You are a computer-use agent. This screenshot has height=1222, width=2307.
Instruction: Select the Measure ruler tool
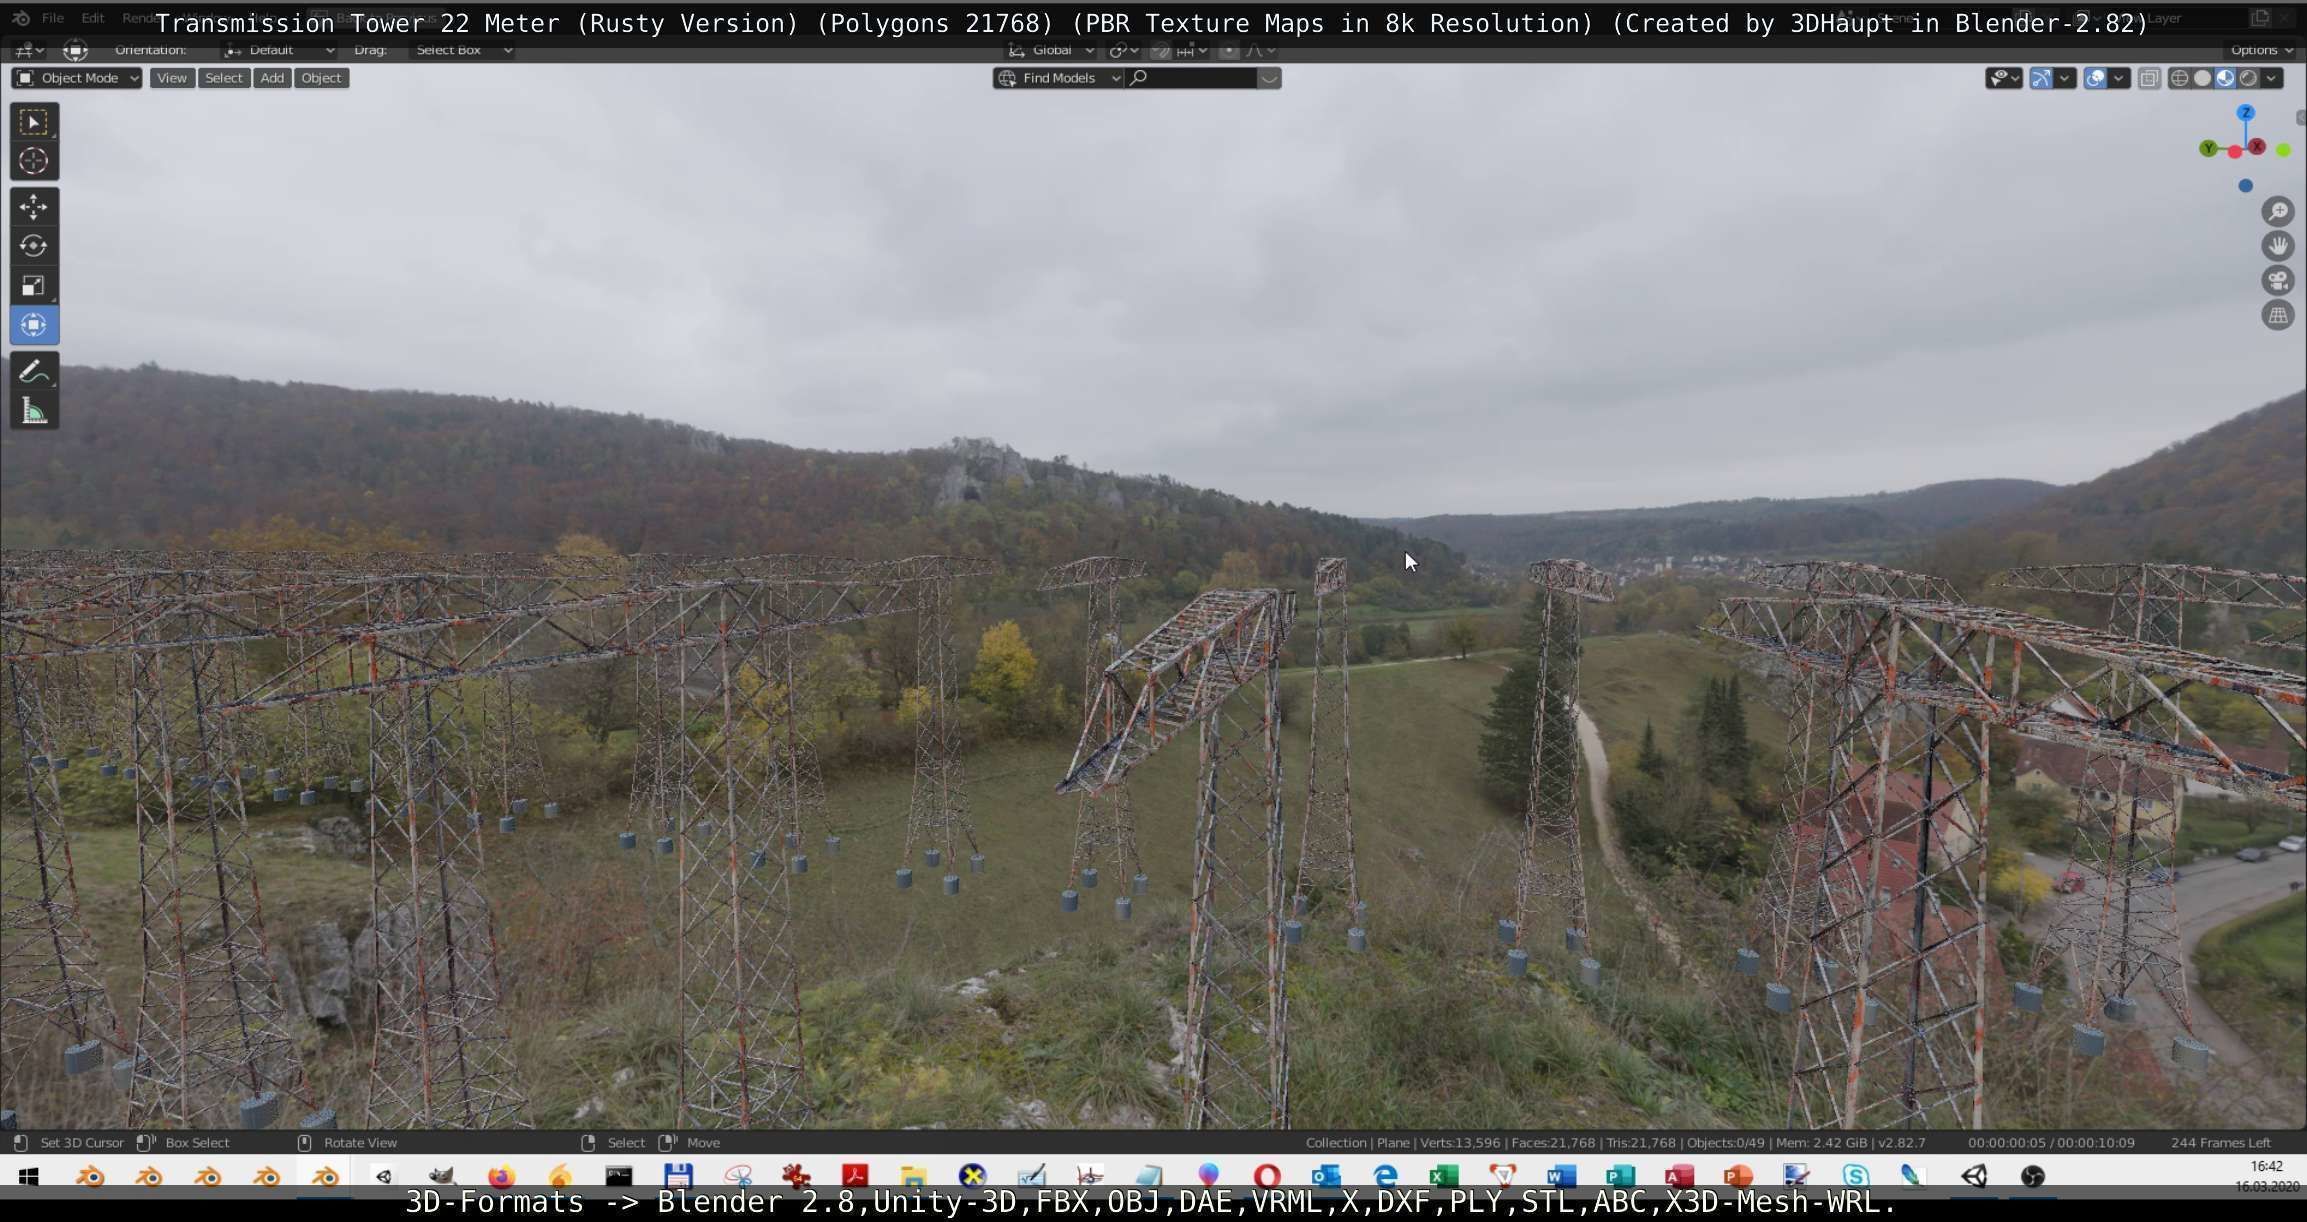click(33, 411)
